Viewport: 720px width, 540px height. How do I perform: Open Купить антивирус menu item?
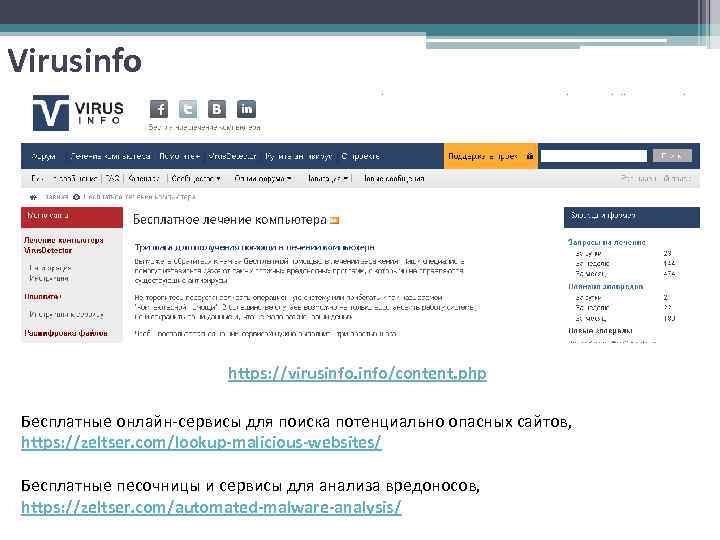(x=299, y=156)
